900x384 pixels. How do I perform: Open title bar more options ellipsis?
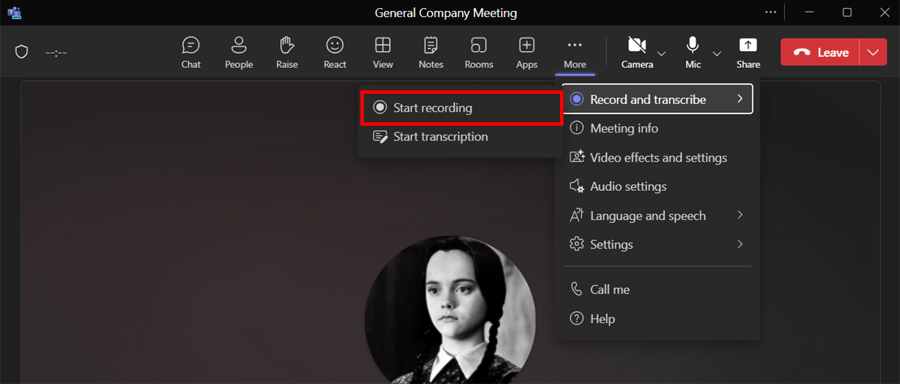click(770, 12)
